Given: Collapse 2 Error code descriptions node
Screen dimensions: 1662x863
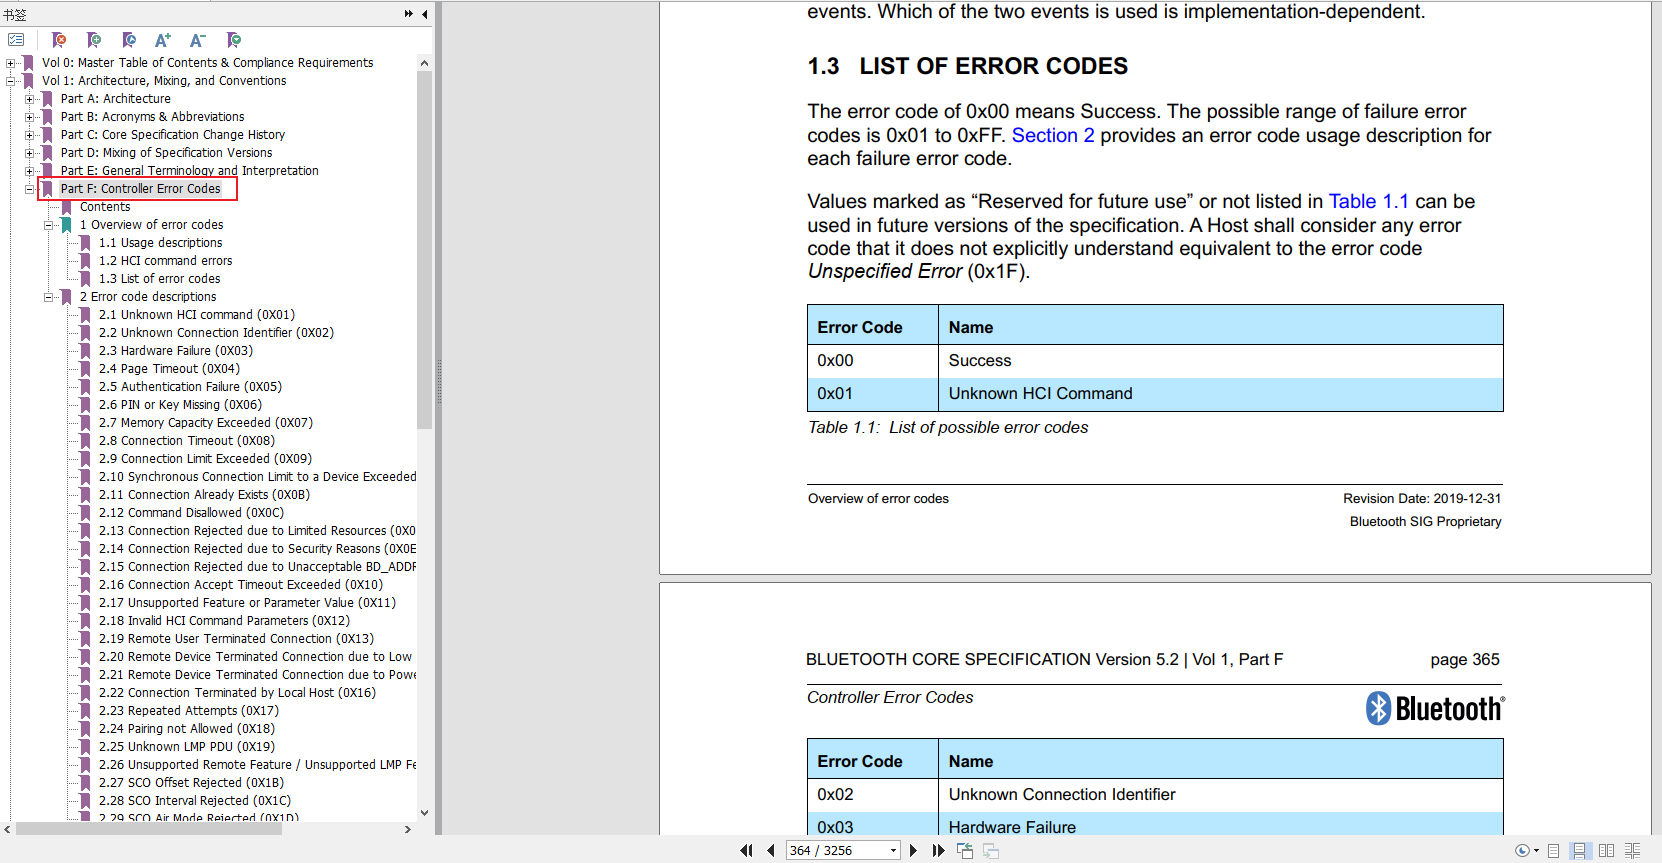Looking at the screenshot, I should point(49,297).
